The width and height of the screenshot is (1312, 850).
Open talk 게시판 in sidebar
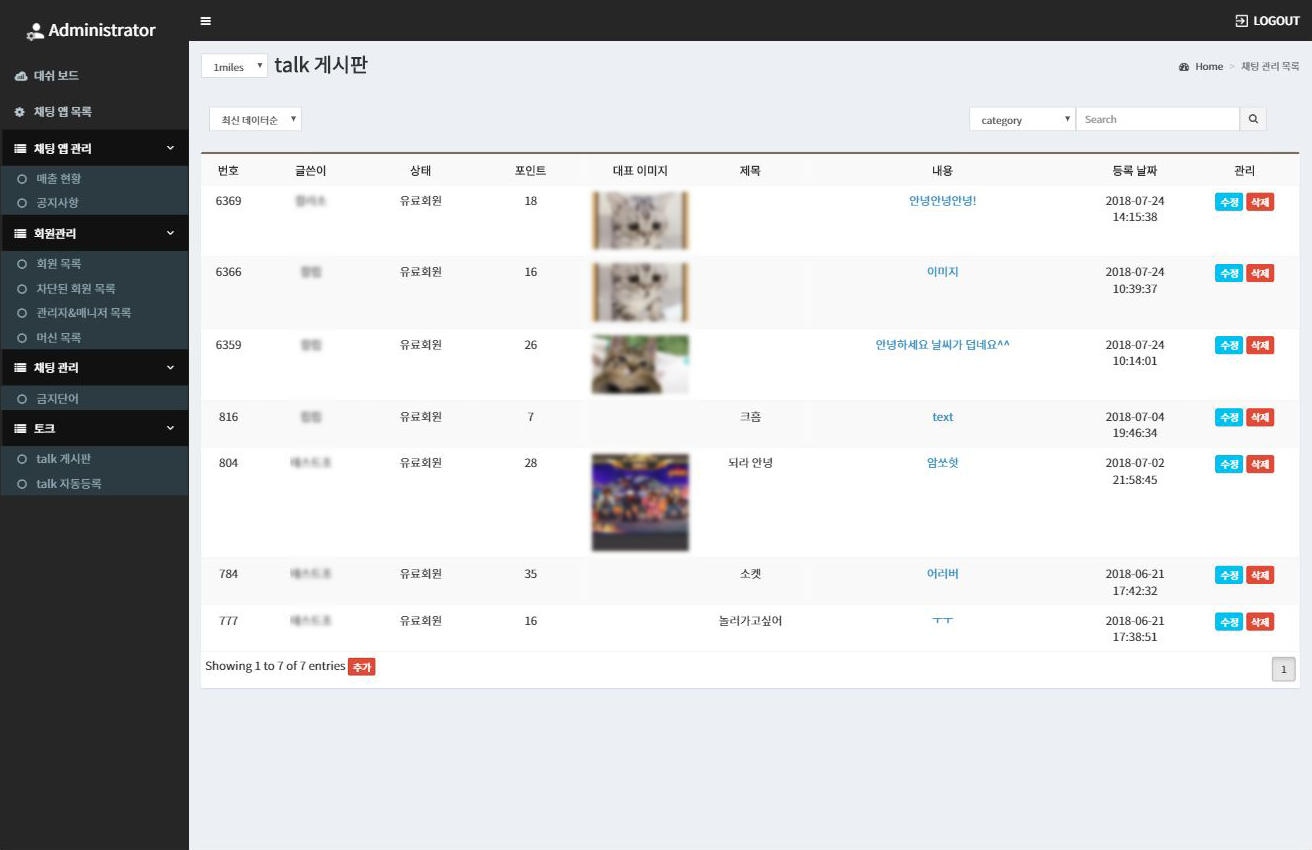pos(63,459)
